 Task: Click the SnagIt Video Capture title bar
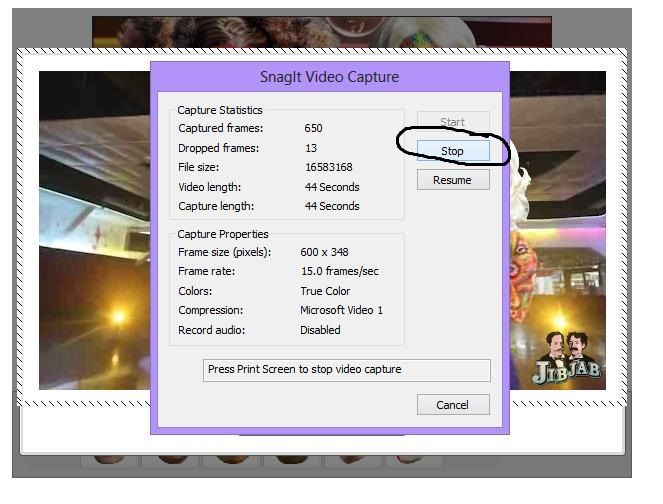pyautogui.click(x=329, y=77)
